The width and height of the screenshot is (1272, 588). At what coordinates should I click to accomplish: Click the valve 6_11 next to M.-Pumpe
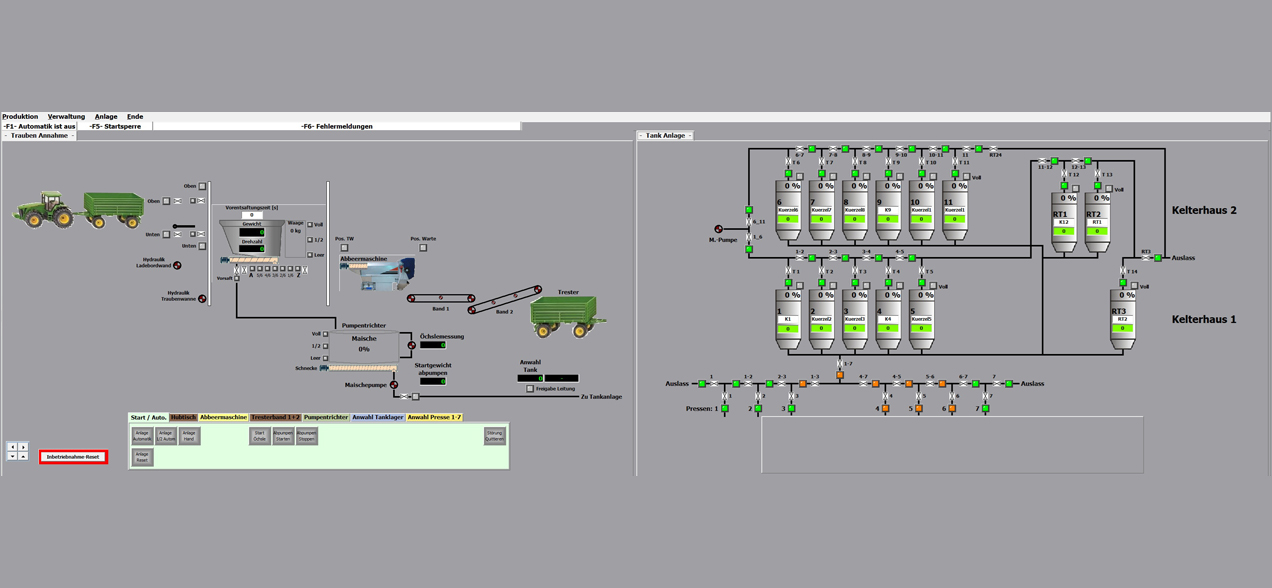749,222
